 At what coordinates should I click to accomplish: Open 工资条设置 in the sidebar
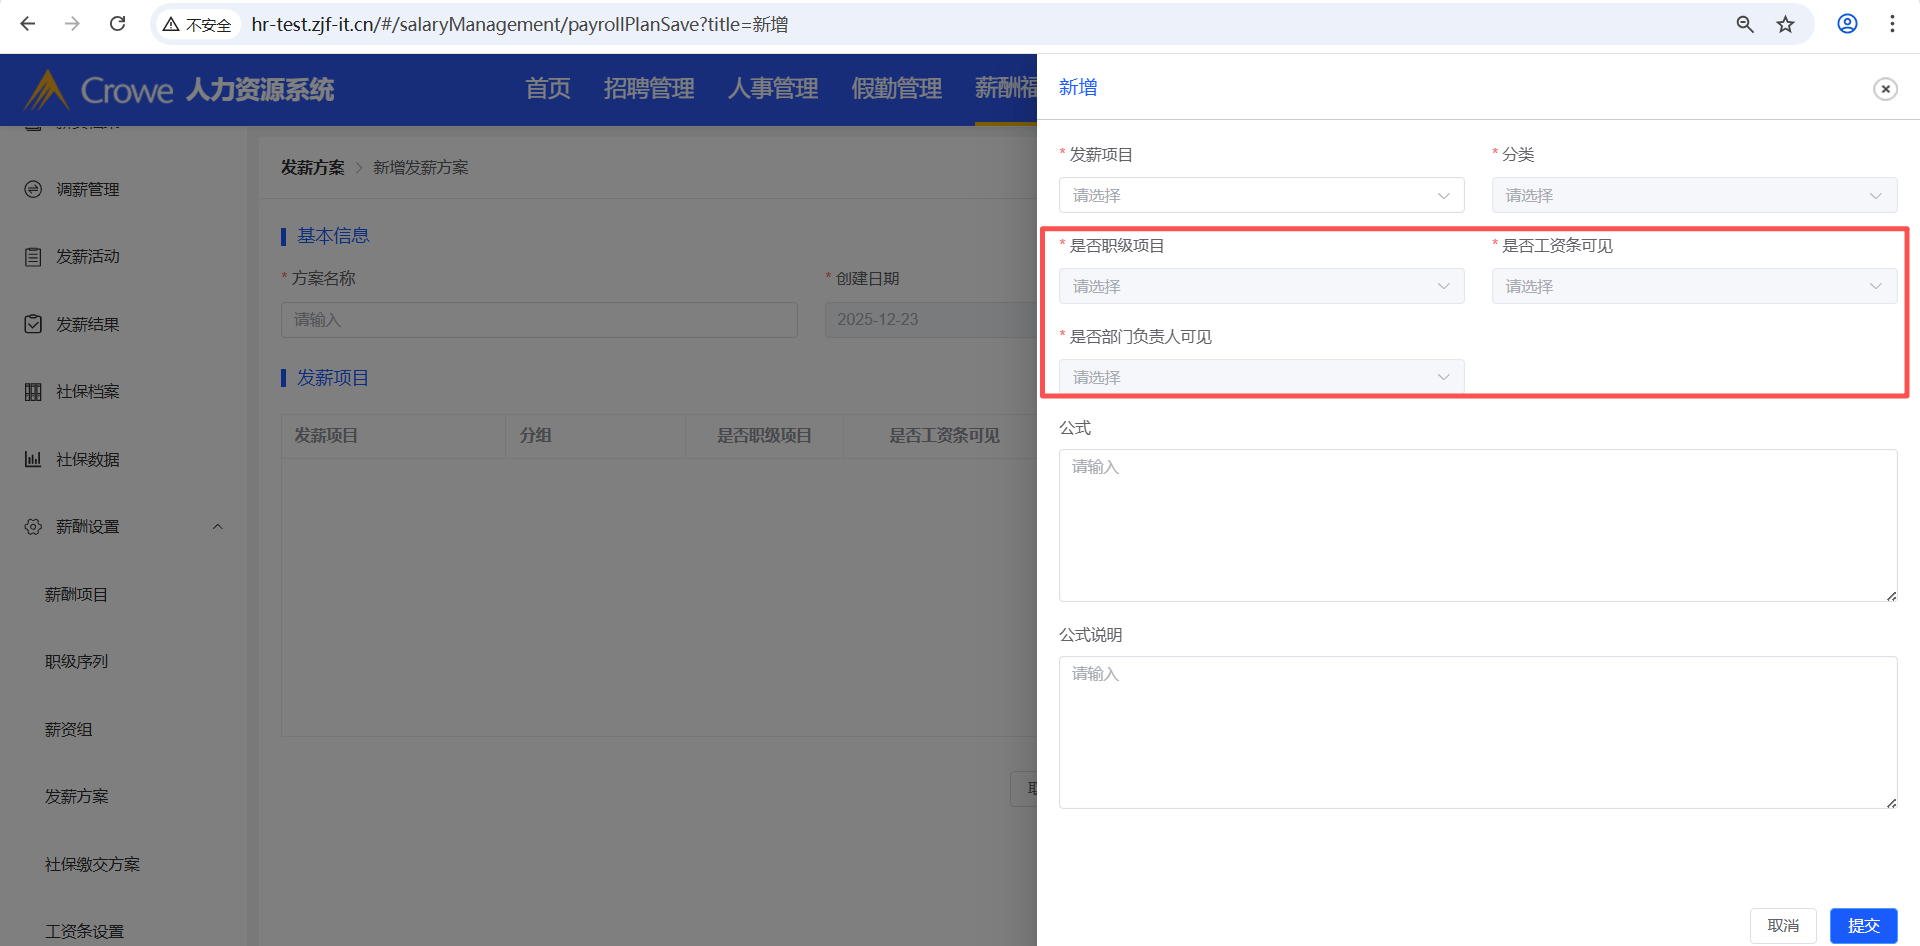point(84,932)
